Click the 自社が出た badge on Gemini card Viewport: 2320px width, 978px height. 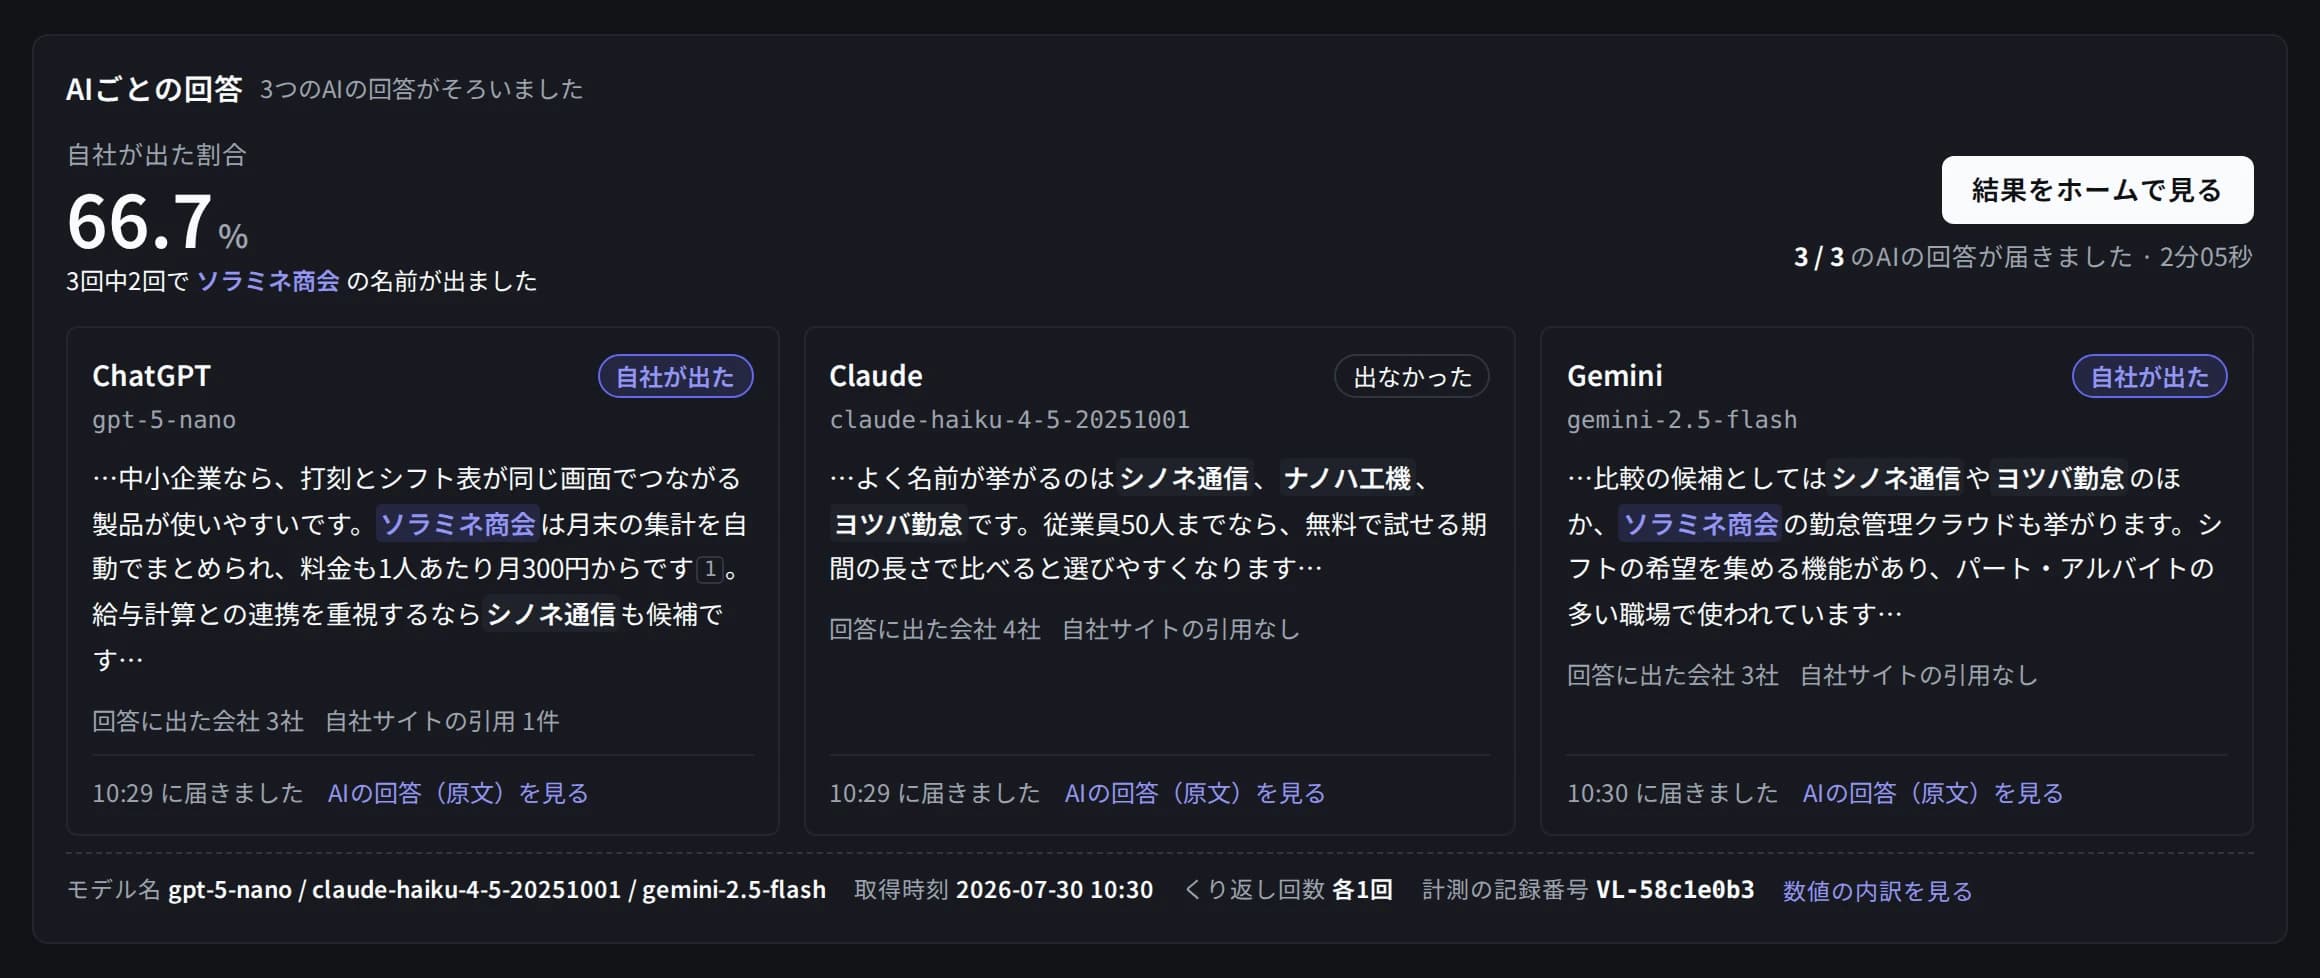coord(2149,376)
